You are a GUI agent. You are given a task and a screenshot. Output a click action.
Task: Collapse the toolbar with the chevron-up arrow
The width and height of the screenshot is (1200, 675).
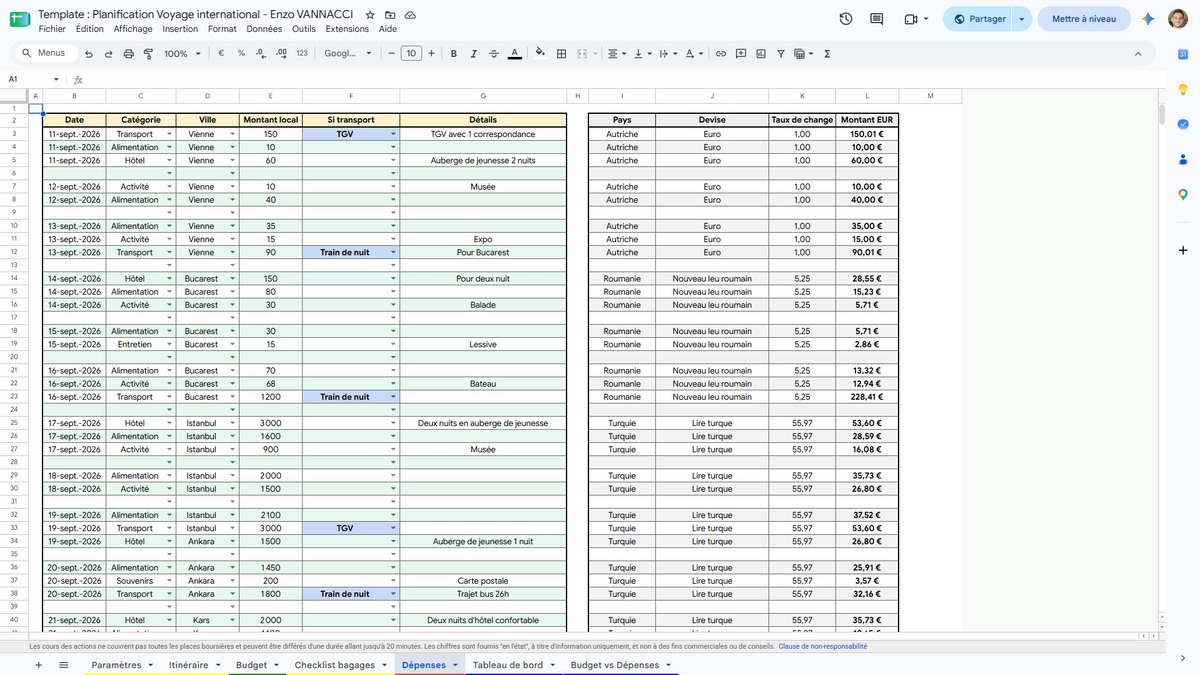(x=1138, y=54)
